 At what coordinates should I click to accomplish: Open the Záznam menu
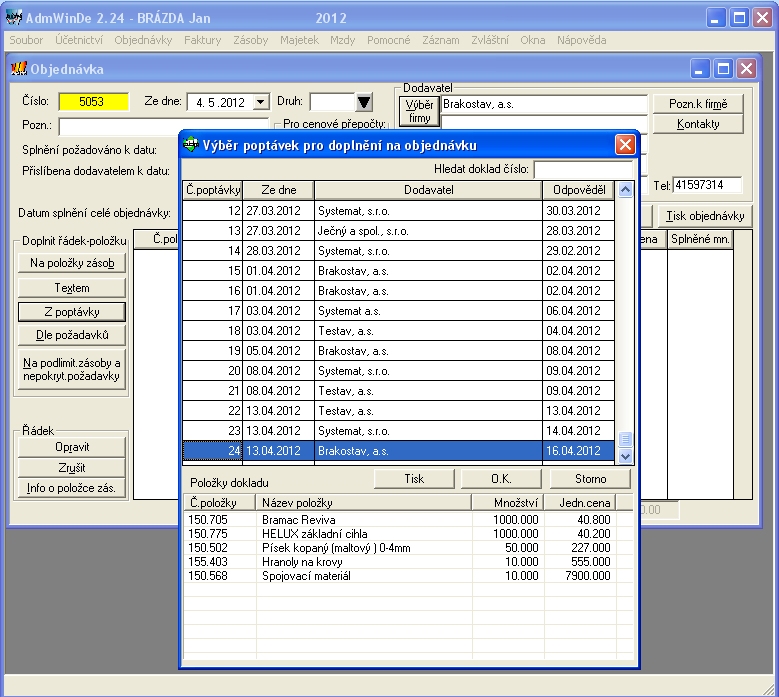[x=441, y=40]
